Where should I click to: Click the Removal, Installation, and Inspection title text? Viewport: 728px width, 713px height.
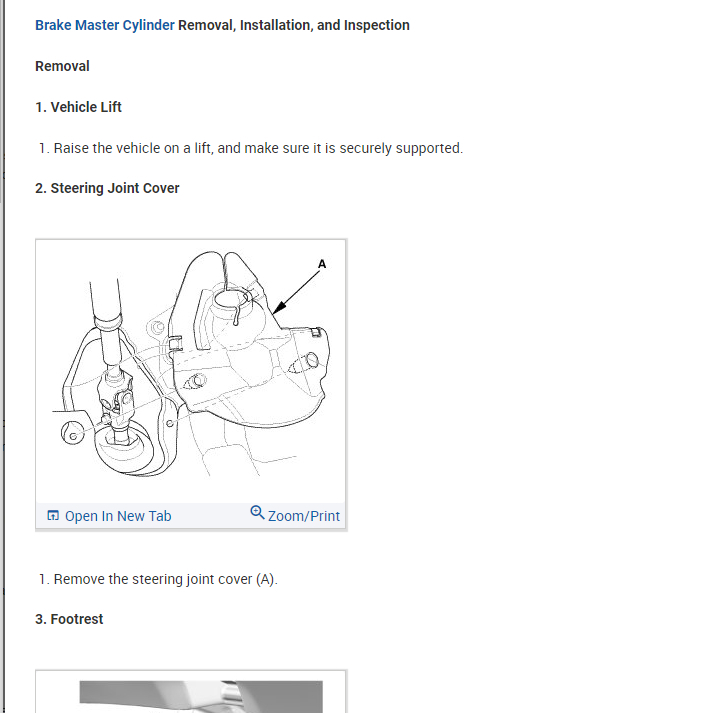point(294,25)
